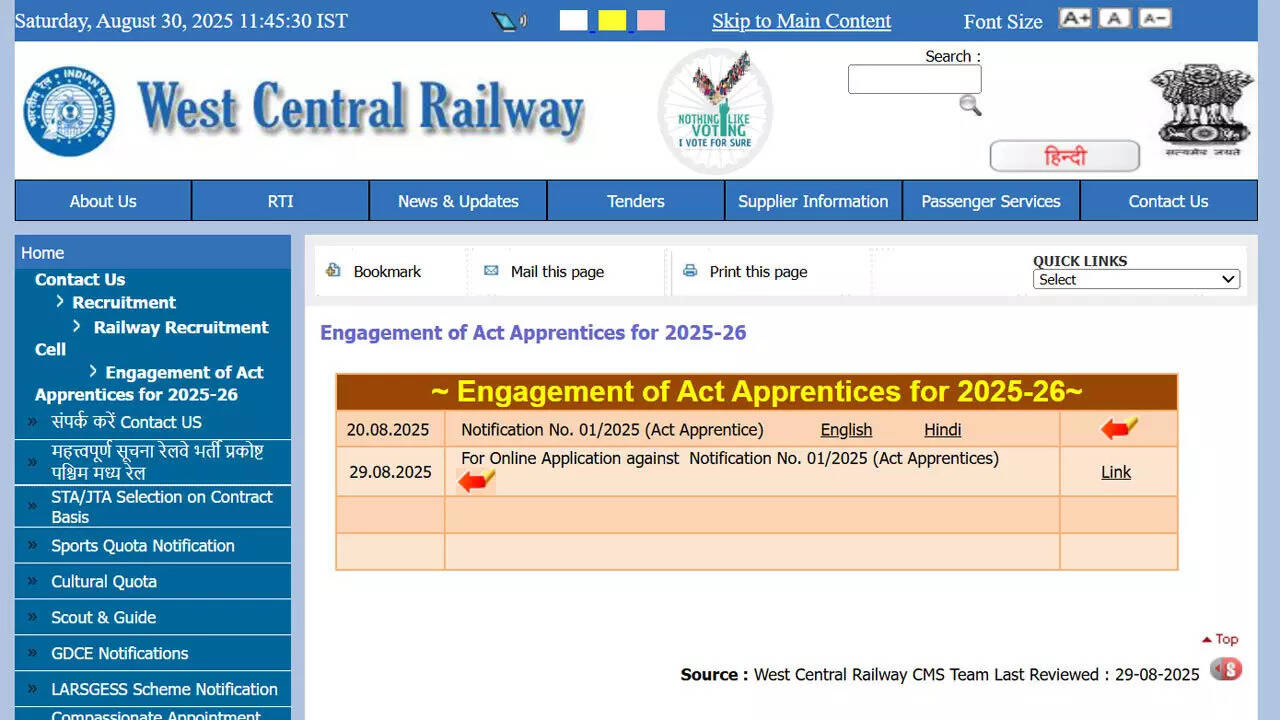
Task: Click the Bookmark icon
Action: [334, 271]
